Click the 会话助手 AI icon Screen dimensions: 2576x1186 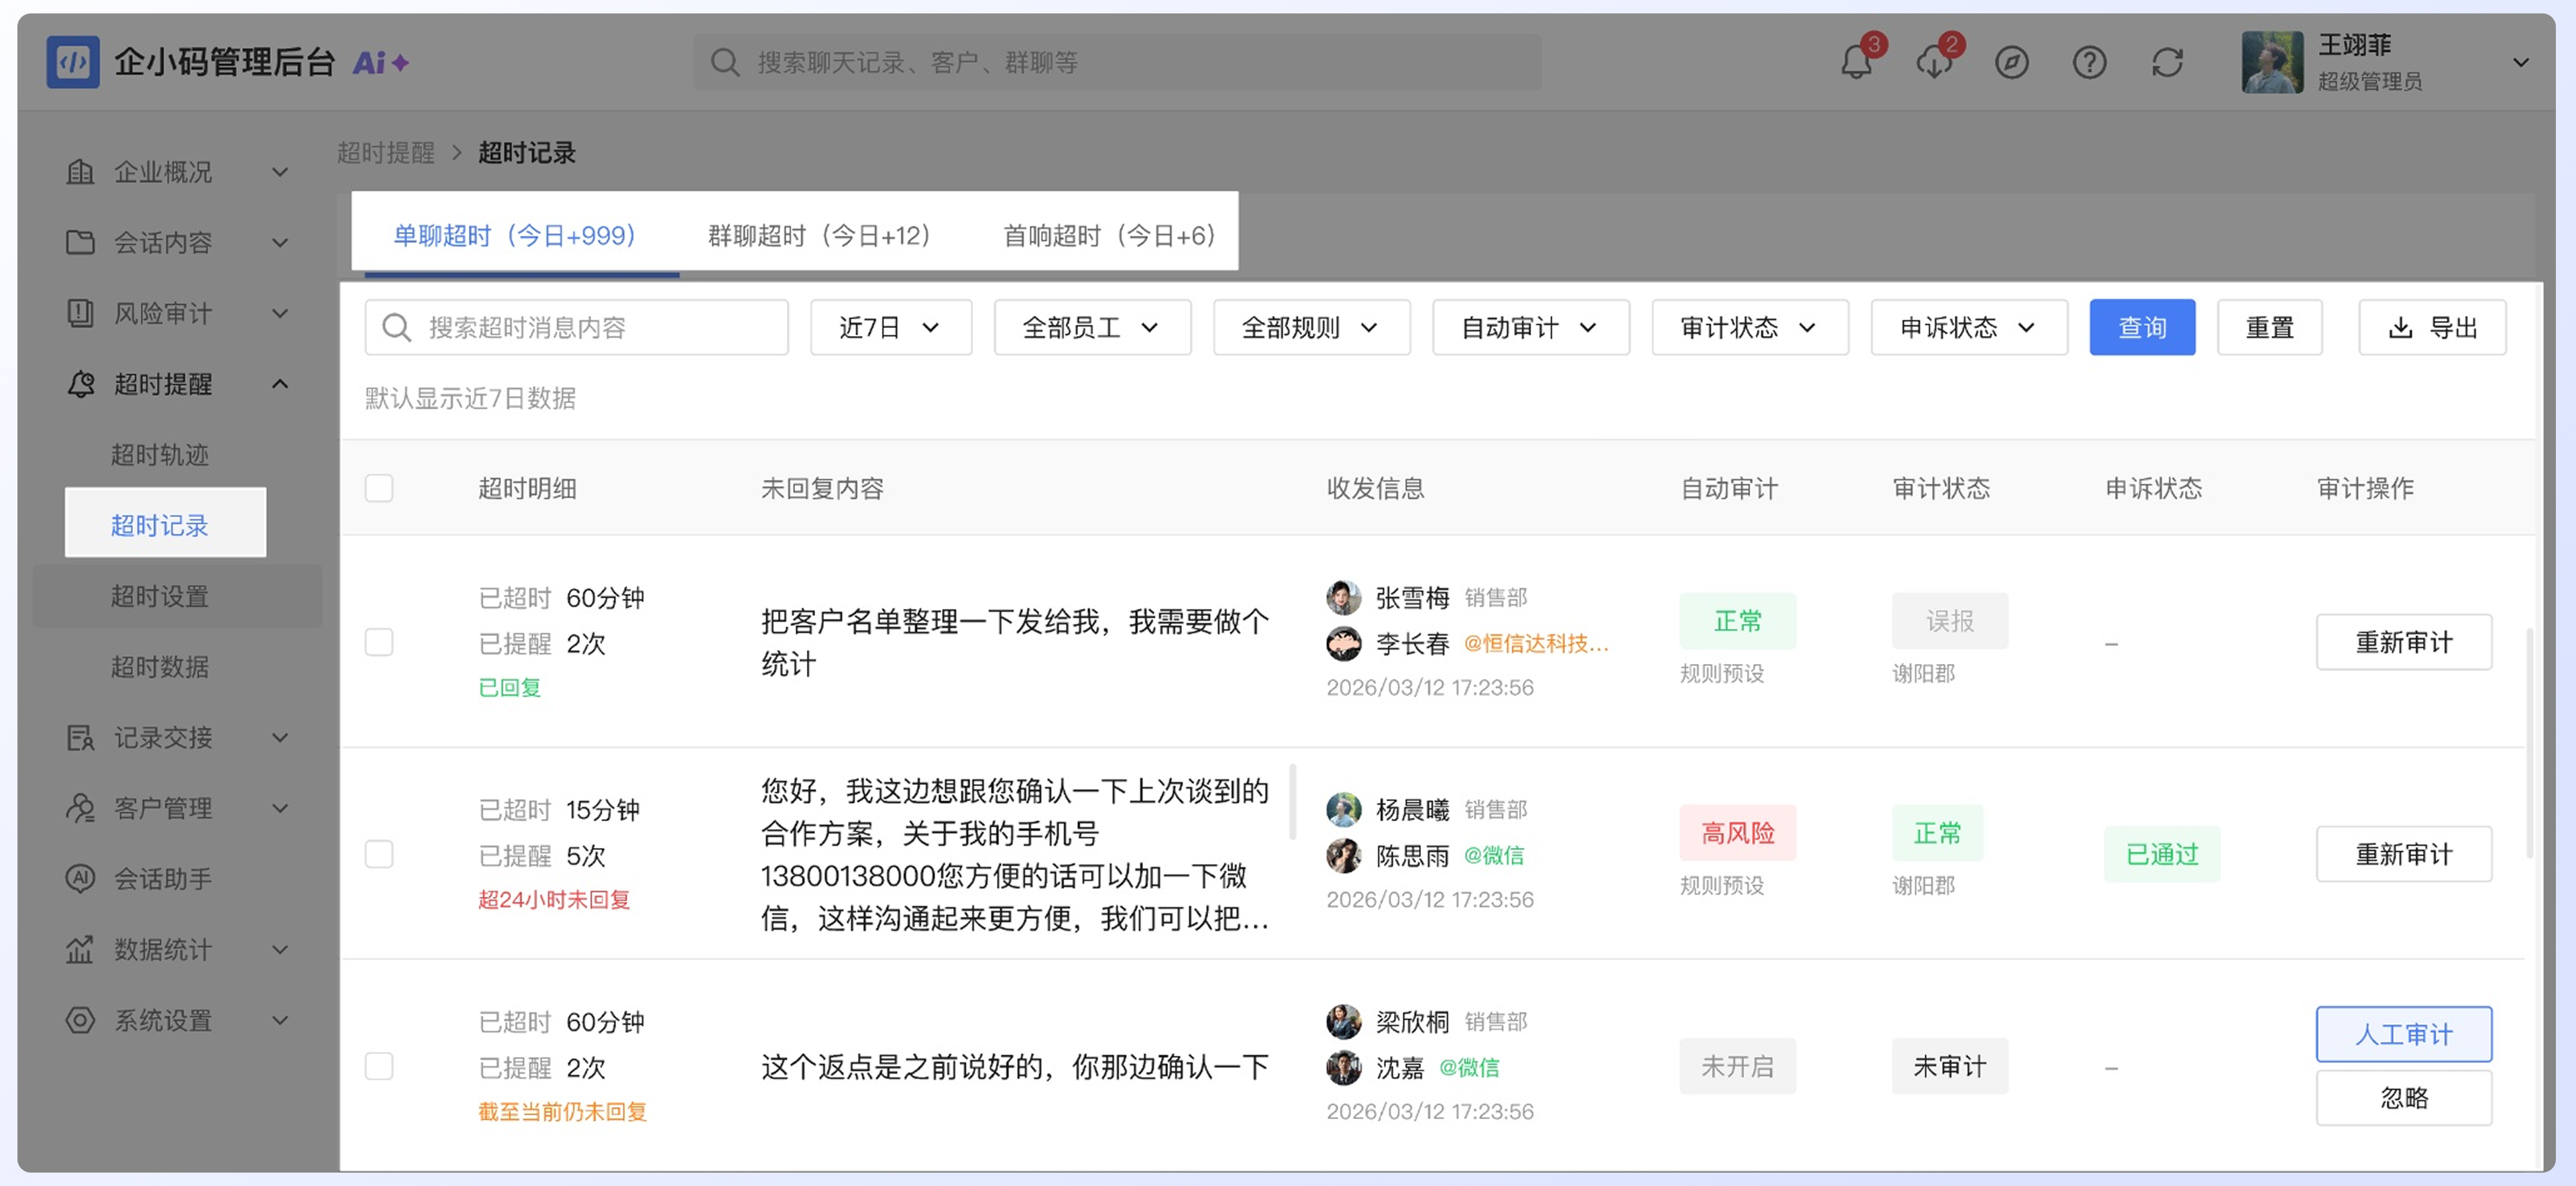click(80, 879)
